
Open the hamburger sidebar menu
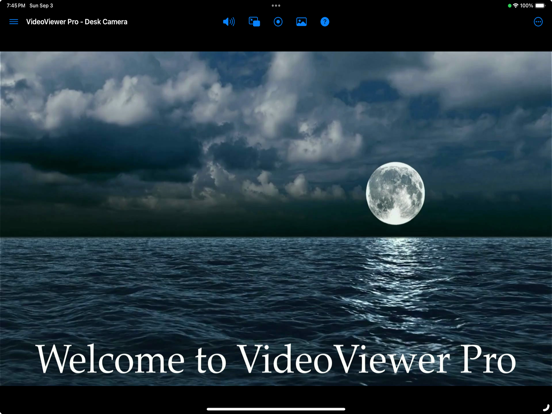coord(14,22)
